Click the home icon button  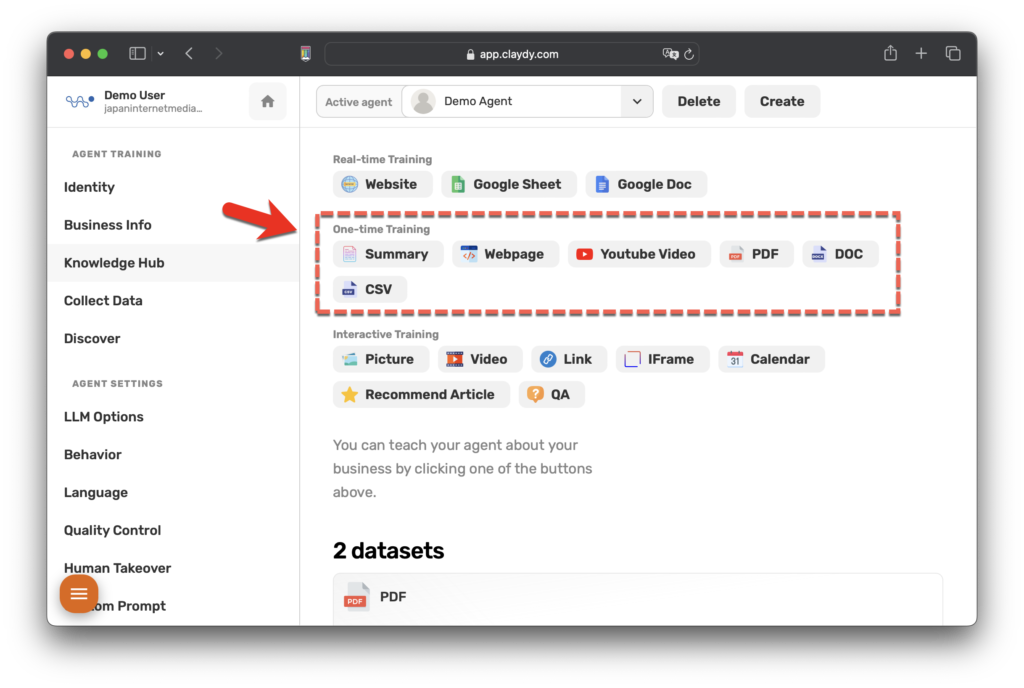[x=267, y=101]
